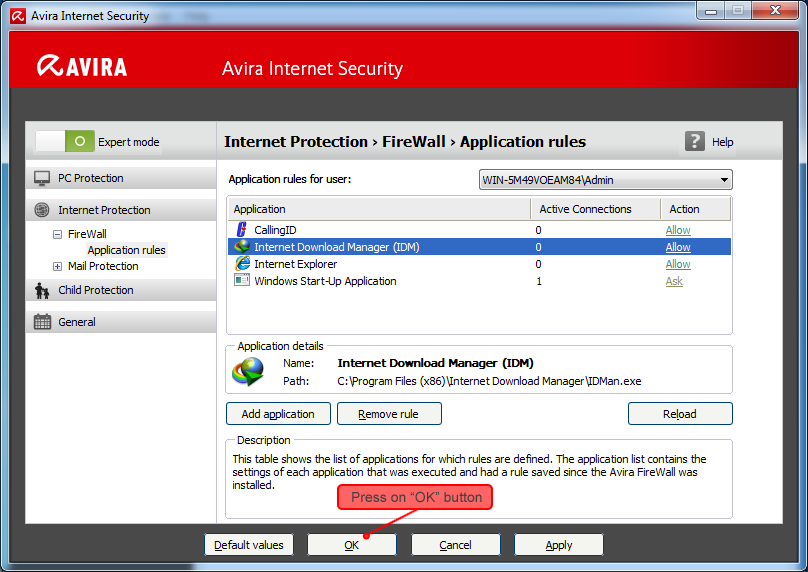Open the Child Protection section
Viewport: 808px width, 572px height.
(121, 290)
